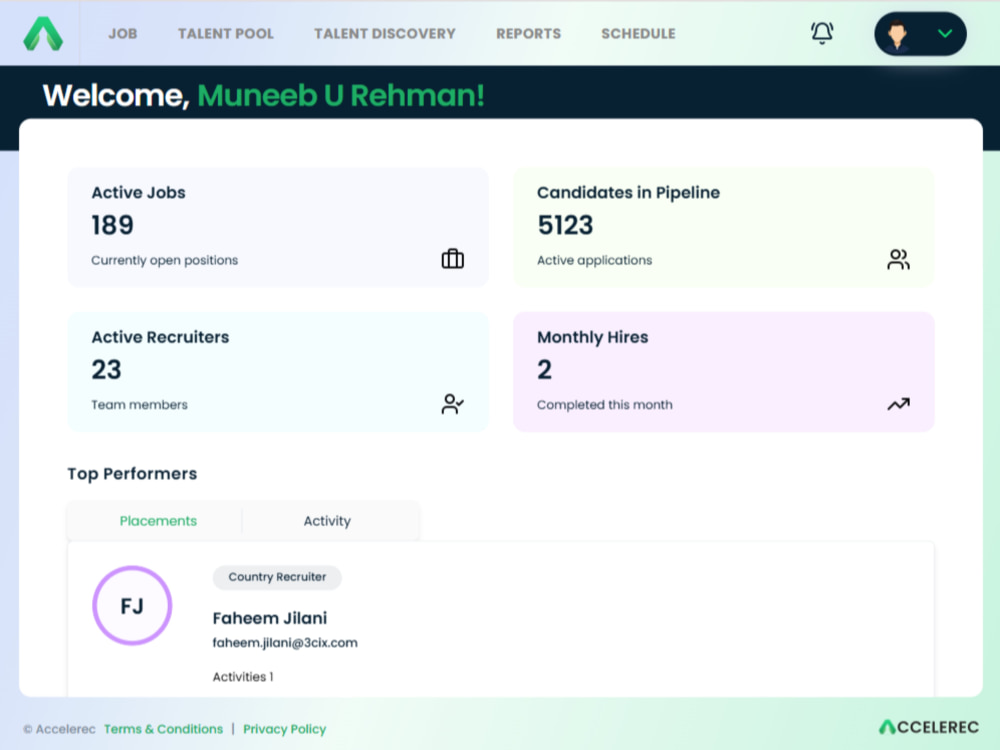Click the people icon in Candidates in Pipeline
This screenshot has width=1000, height=750.
pos(899,259)
